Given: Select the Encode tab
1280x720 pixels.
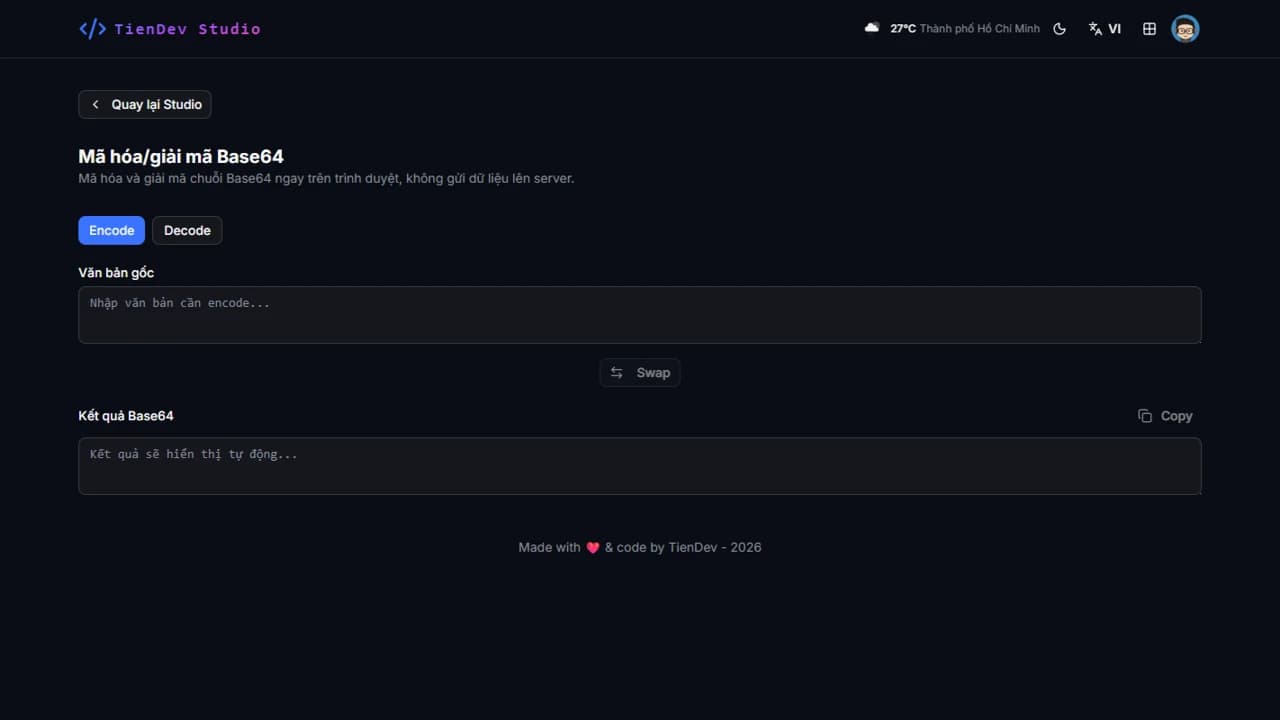Looking at the screenshot, I should pos(111,230).
